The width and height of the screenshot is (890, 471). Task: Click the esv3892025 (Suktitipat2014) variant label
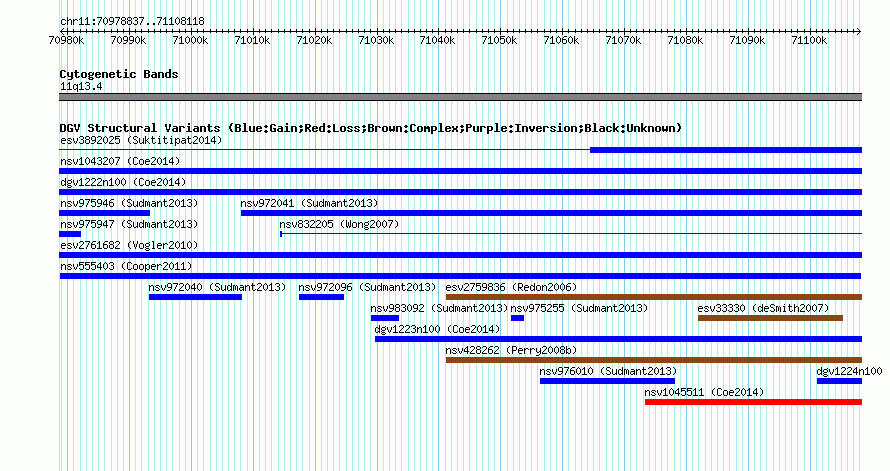pos(141,140)
